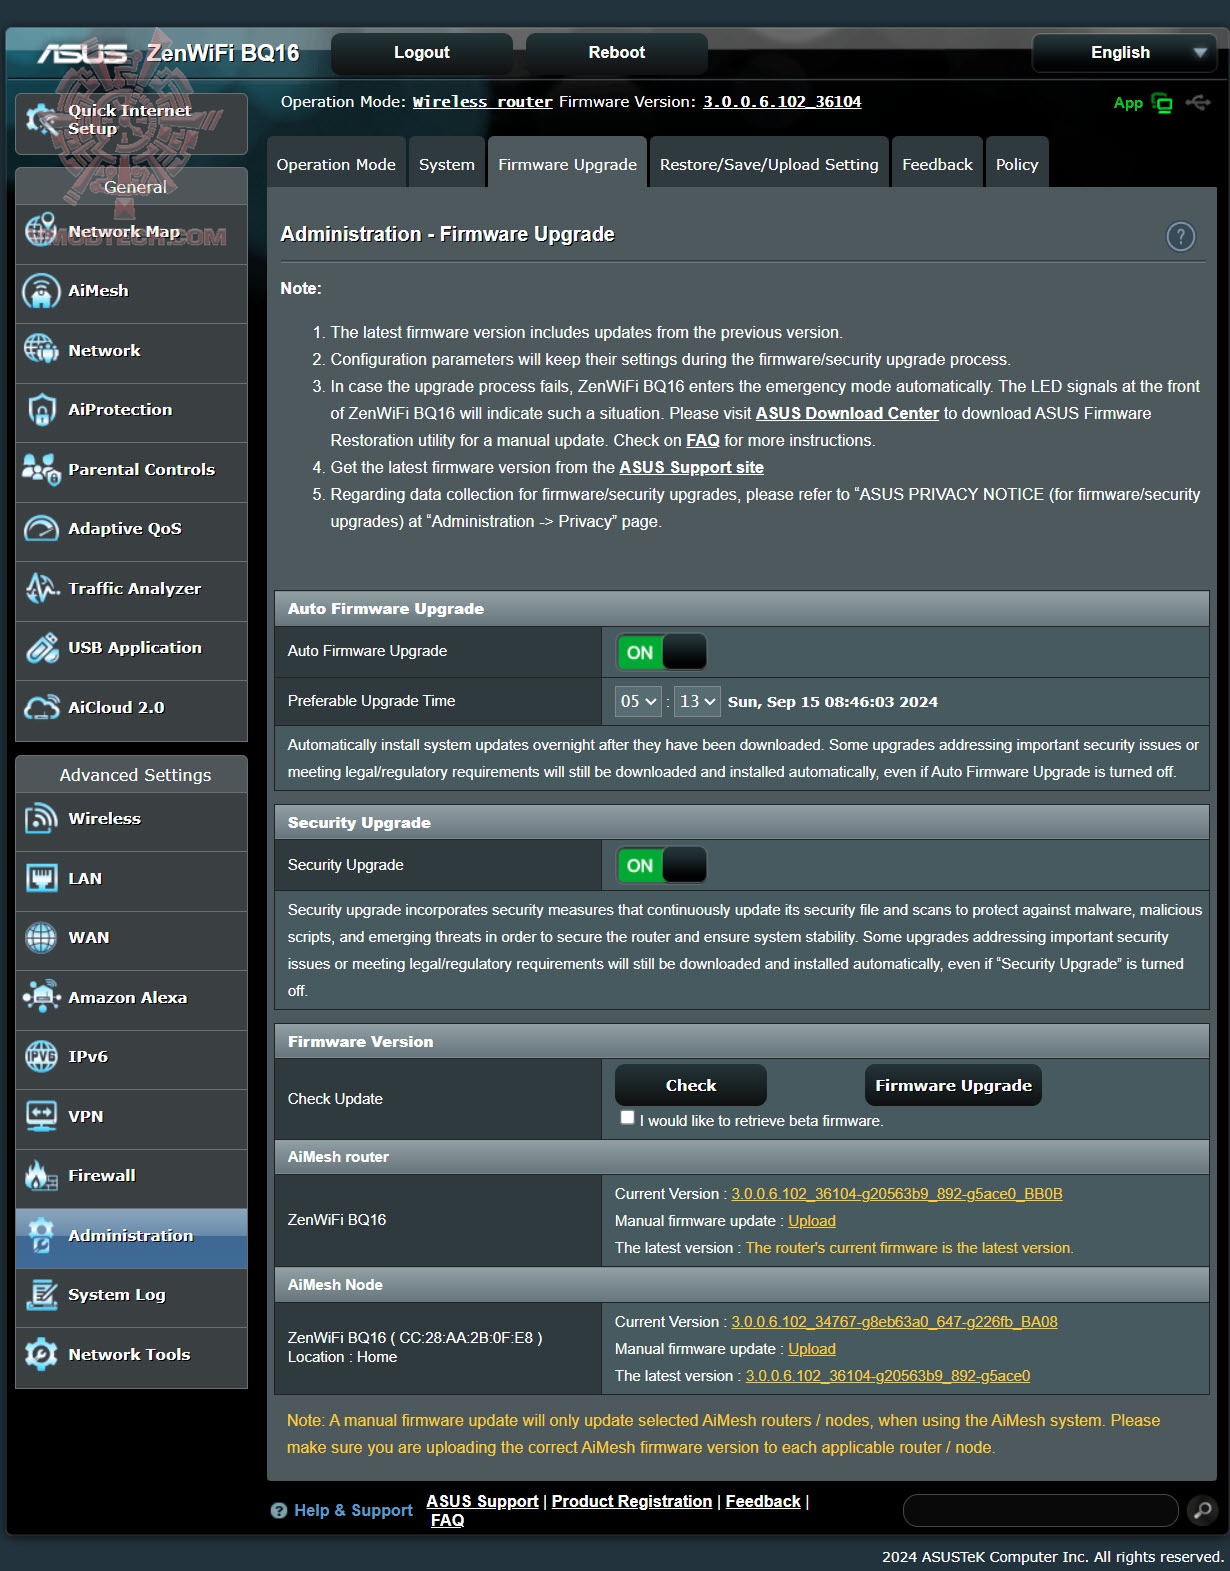Open the Network sidebar icon
The width and height of the screenshot is (1230, 1571).
click(x=41, y=350)
